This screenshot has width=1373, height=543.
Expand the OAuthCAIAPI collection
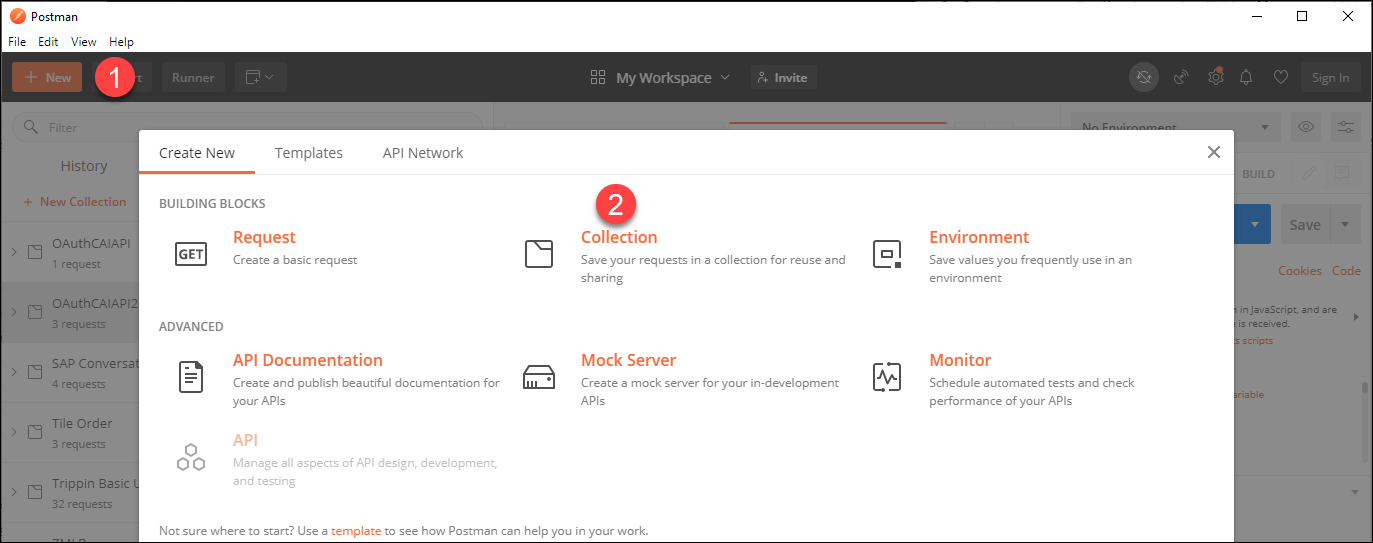[x=14, y=252]
